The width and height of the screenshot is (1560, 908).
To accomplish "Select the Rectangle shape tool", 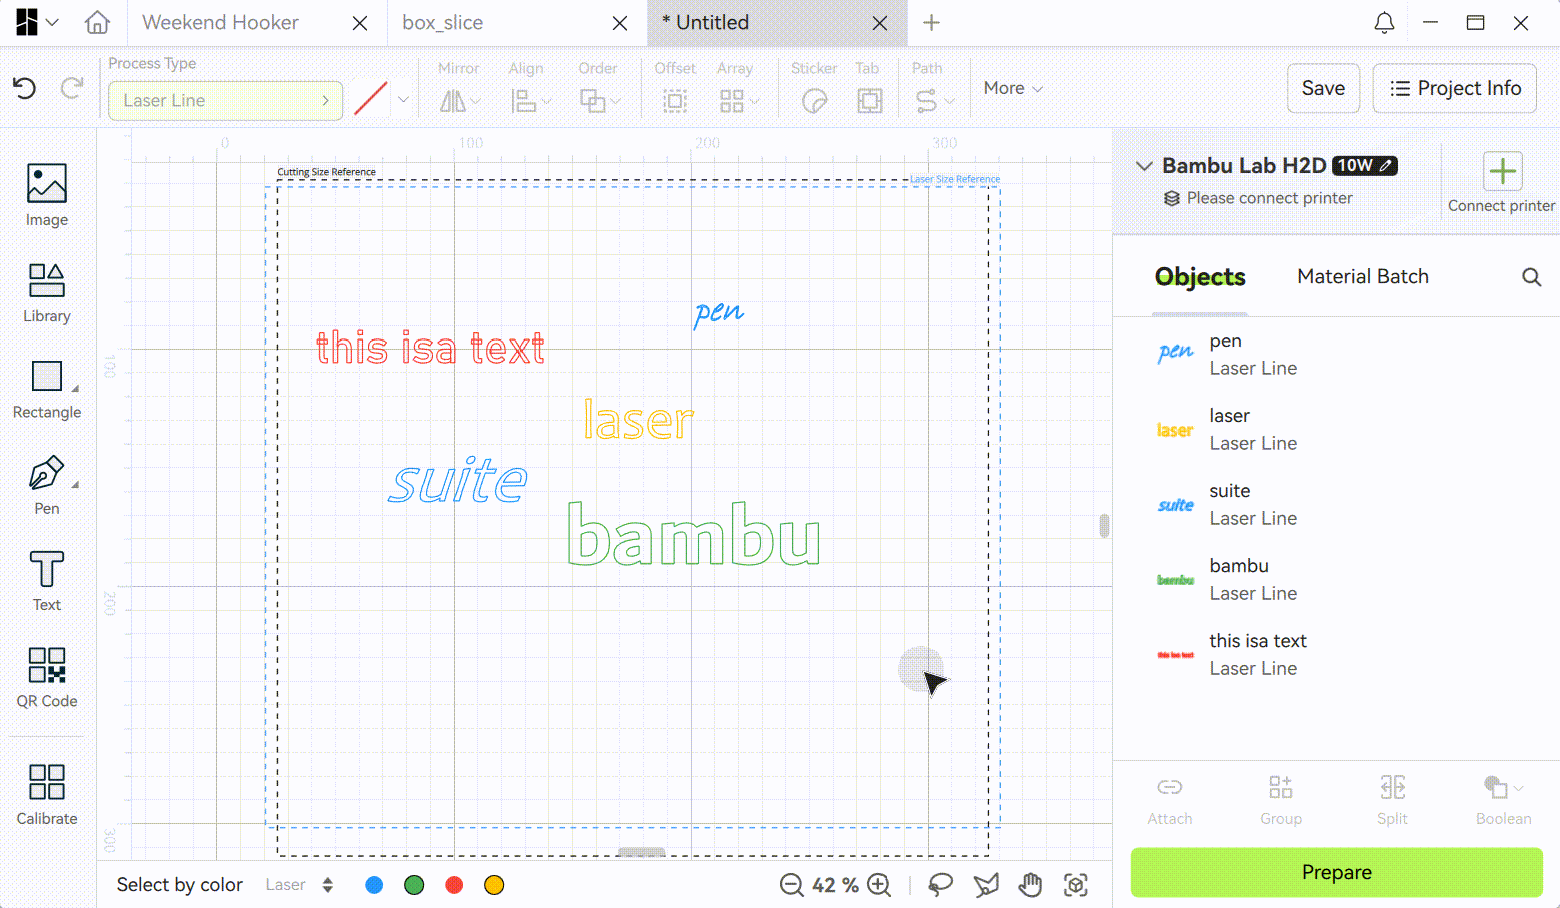I will (47, 389).
